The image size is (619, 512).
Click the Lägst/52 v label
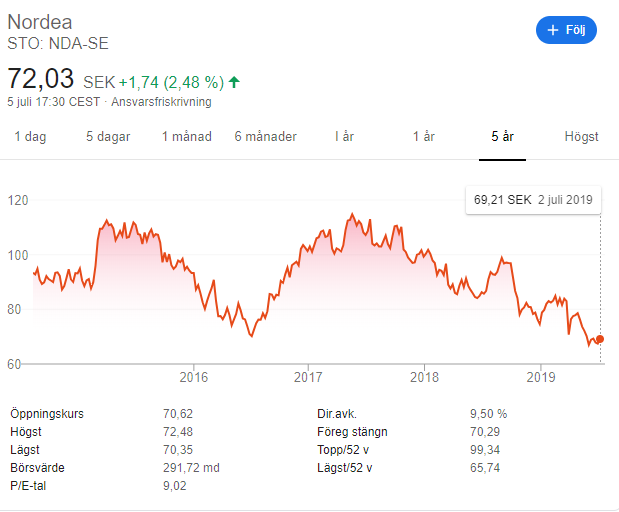345,468
